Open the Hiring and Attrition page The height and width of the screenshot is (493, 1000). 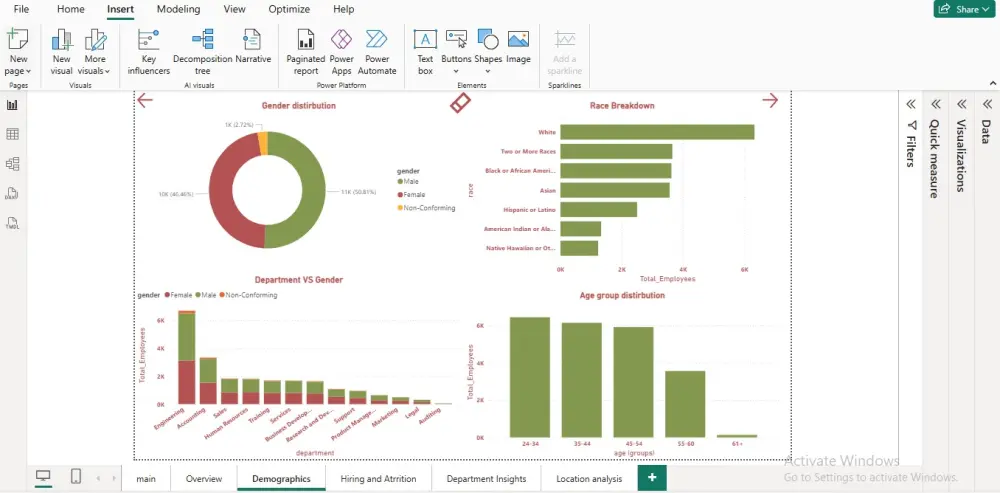click(378, 478)
